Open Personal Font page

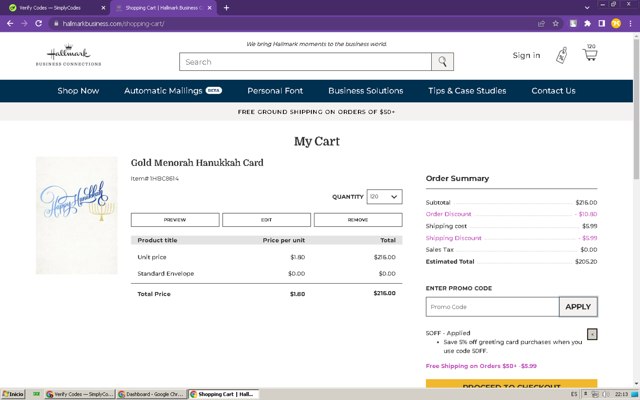coord(275,91)
